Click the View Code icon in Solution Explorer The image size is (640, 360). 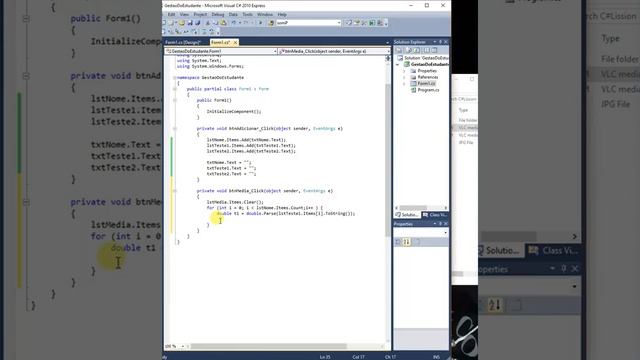pos(427,50)
